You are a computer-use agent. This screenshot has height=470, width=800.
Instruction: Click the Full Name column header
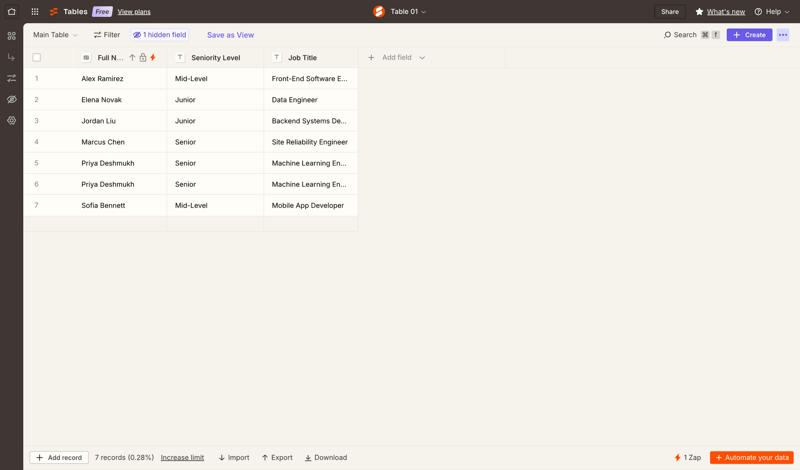pyautogui.click(x=120, y=58)
